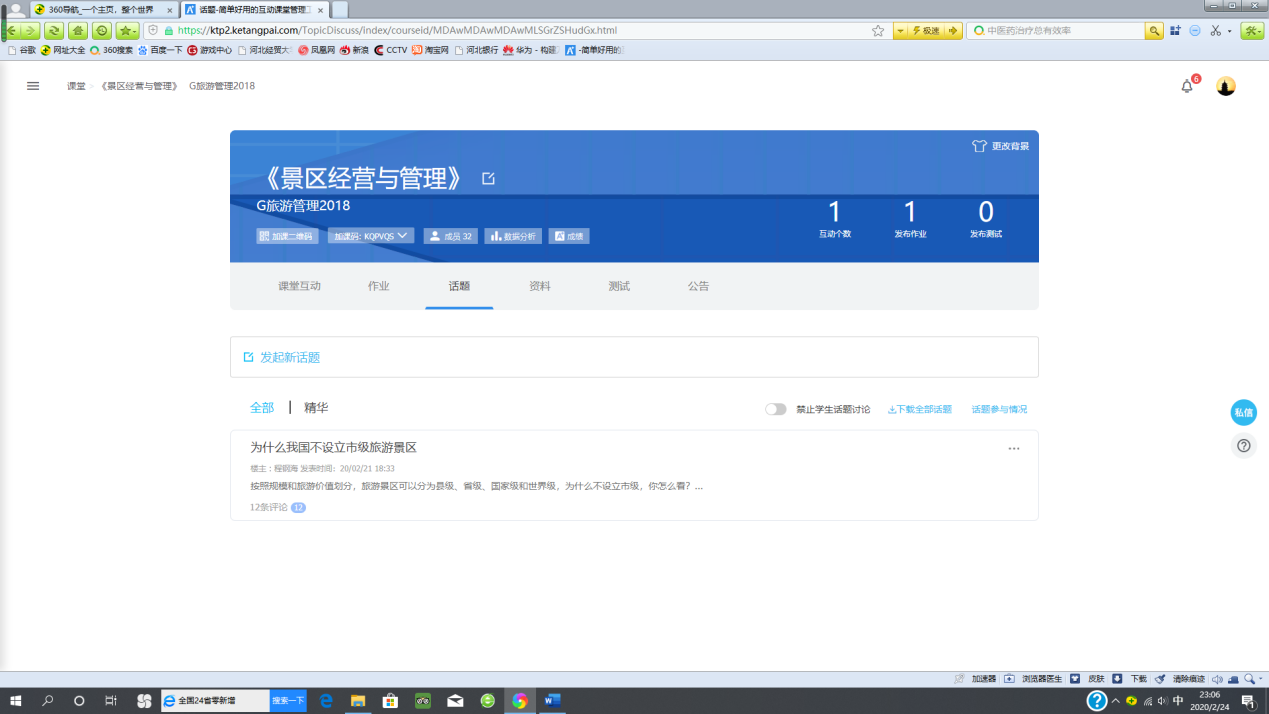Screen dimensions: 1269x714
Task: Open 数据分析 data analysis
Action: [513, 236]
